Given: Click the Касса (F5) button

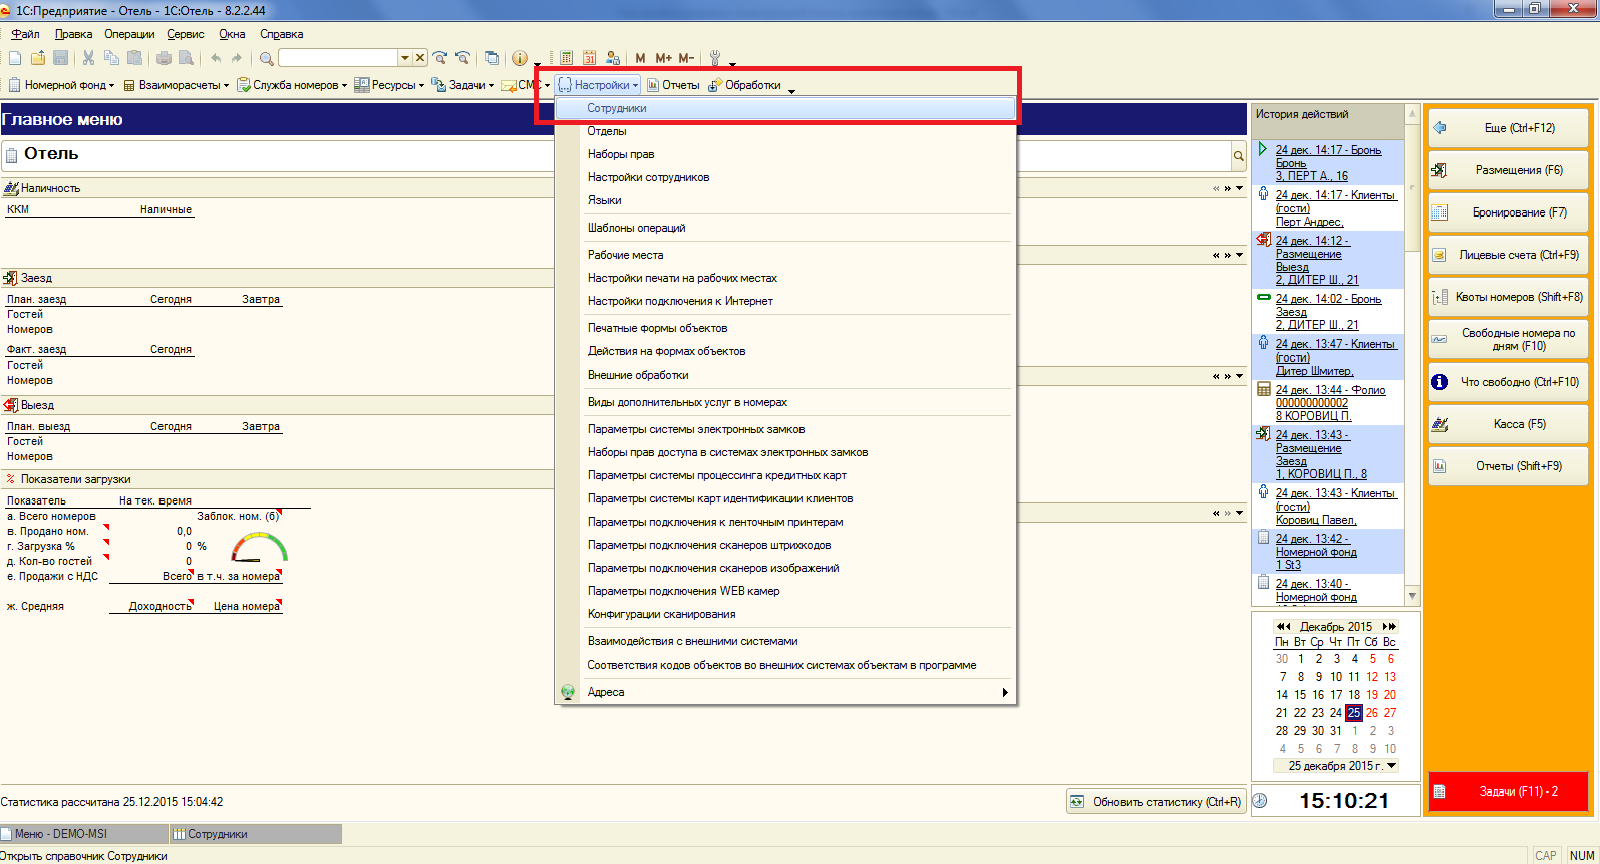Looking at the screenshot, I should pos(1508,424).
